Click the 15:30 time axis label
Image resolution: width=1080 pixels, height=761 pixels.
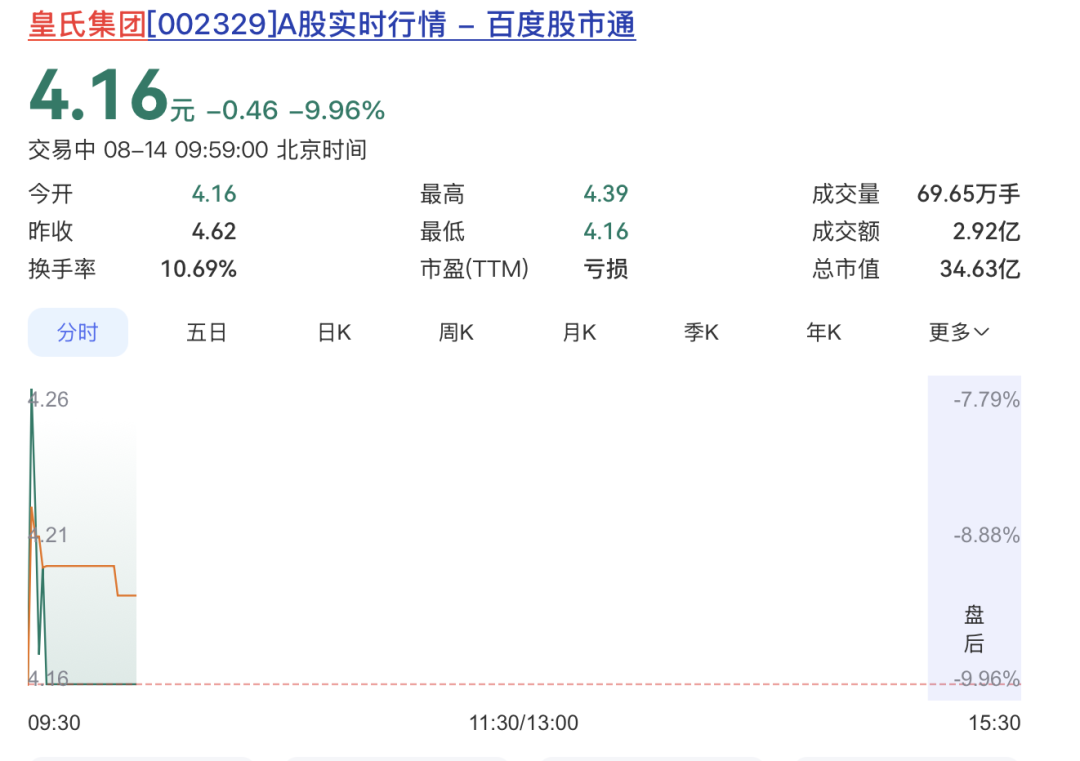point(994,722)
